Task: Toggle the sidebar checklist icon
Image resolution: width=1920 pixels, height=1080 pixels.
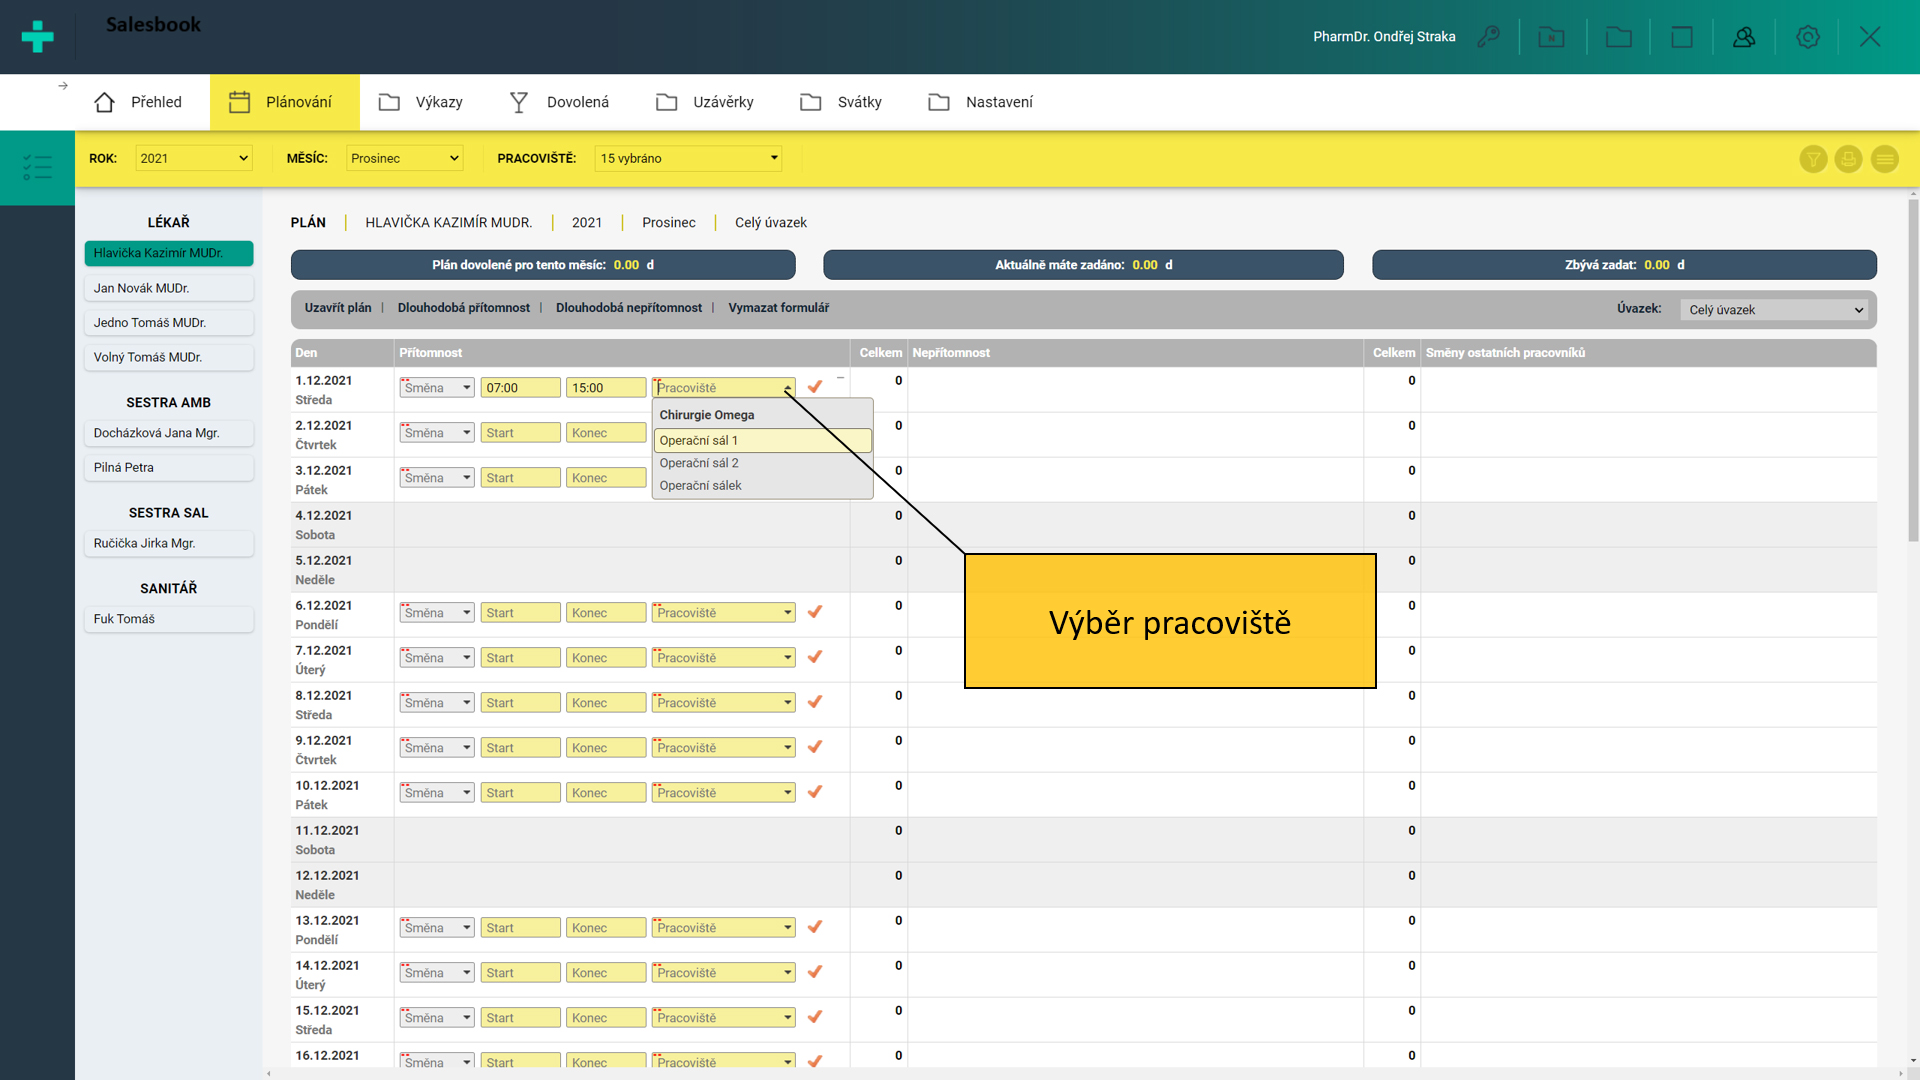Action: [37, 167]
